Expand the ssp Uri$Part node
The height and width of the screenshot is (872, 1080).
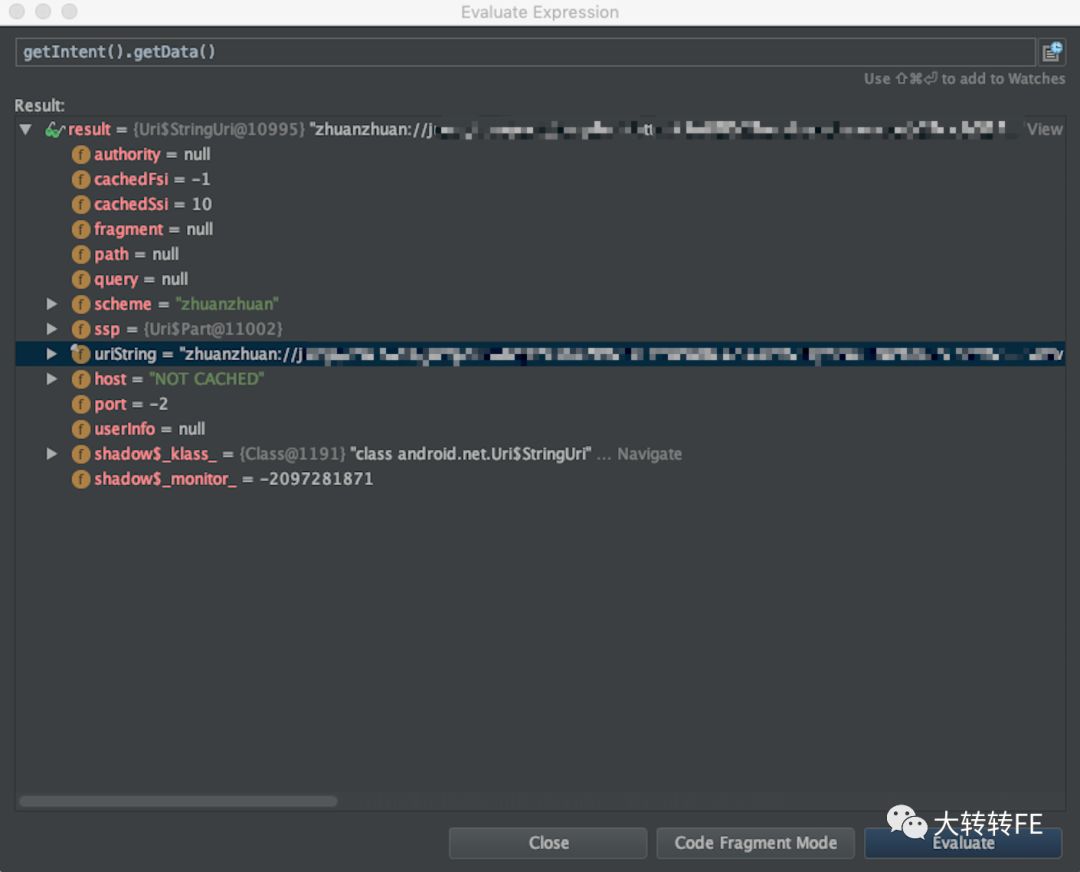click(x=52, y=329)
